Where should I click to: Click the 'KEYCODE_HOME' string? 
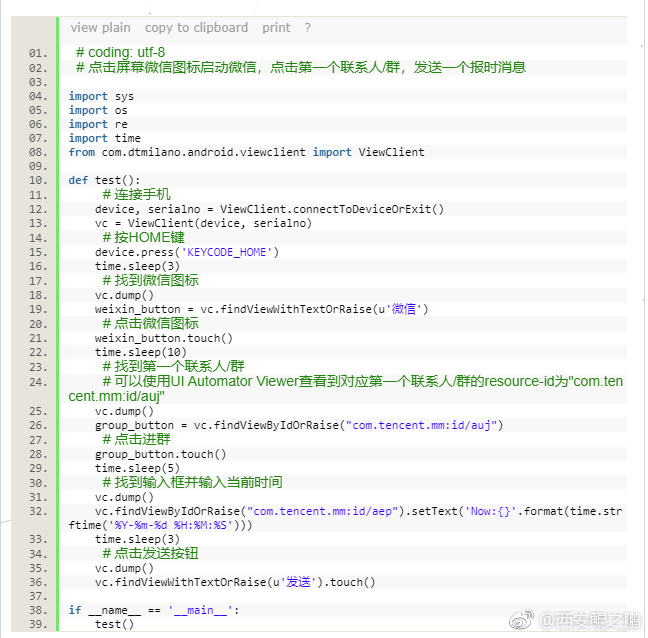tap(226, 252)
